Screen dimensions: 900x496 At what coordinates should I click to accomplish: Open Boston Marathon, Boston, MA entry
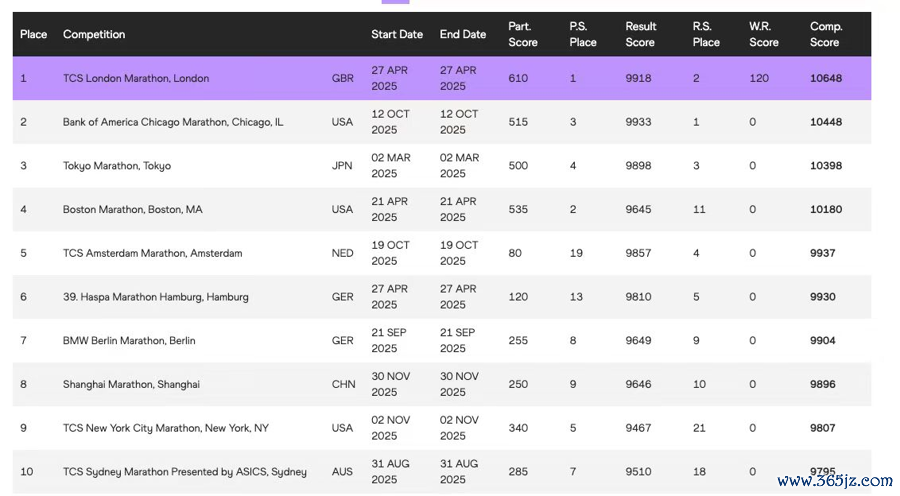(132, 210)
